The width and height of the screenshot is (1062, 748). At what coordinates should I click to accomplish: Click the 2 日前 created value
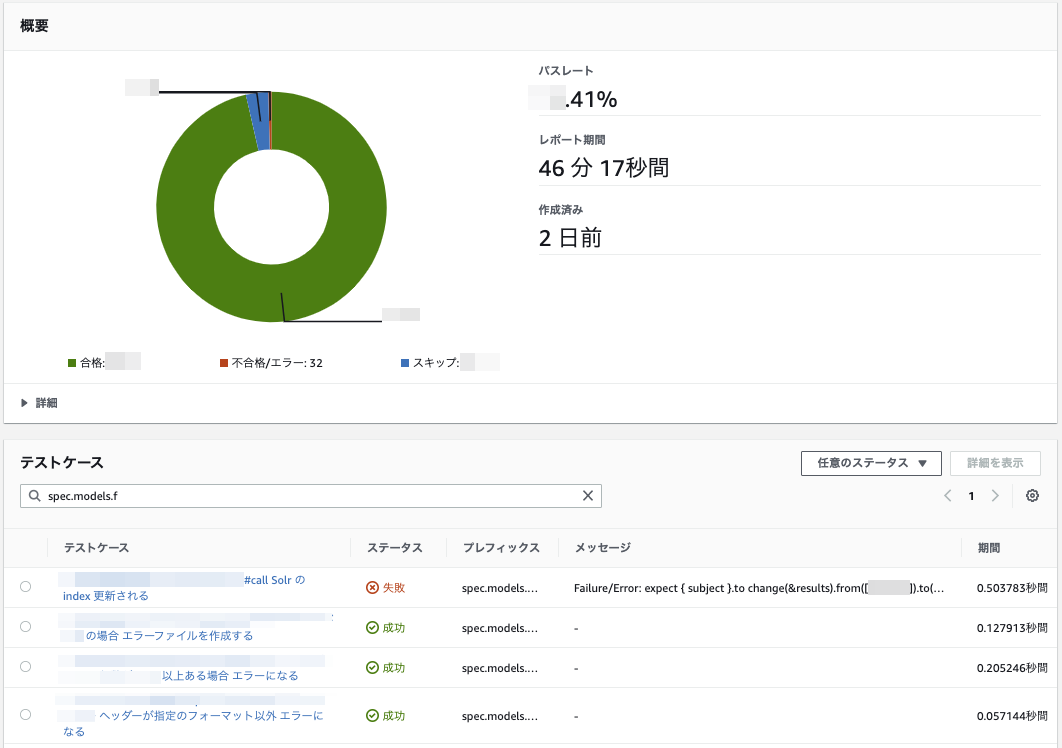[570, 238]
